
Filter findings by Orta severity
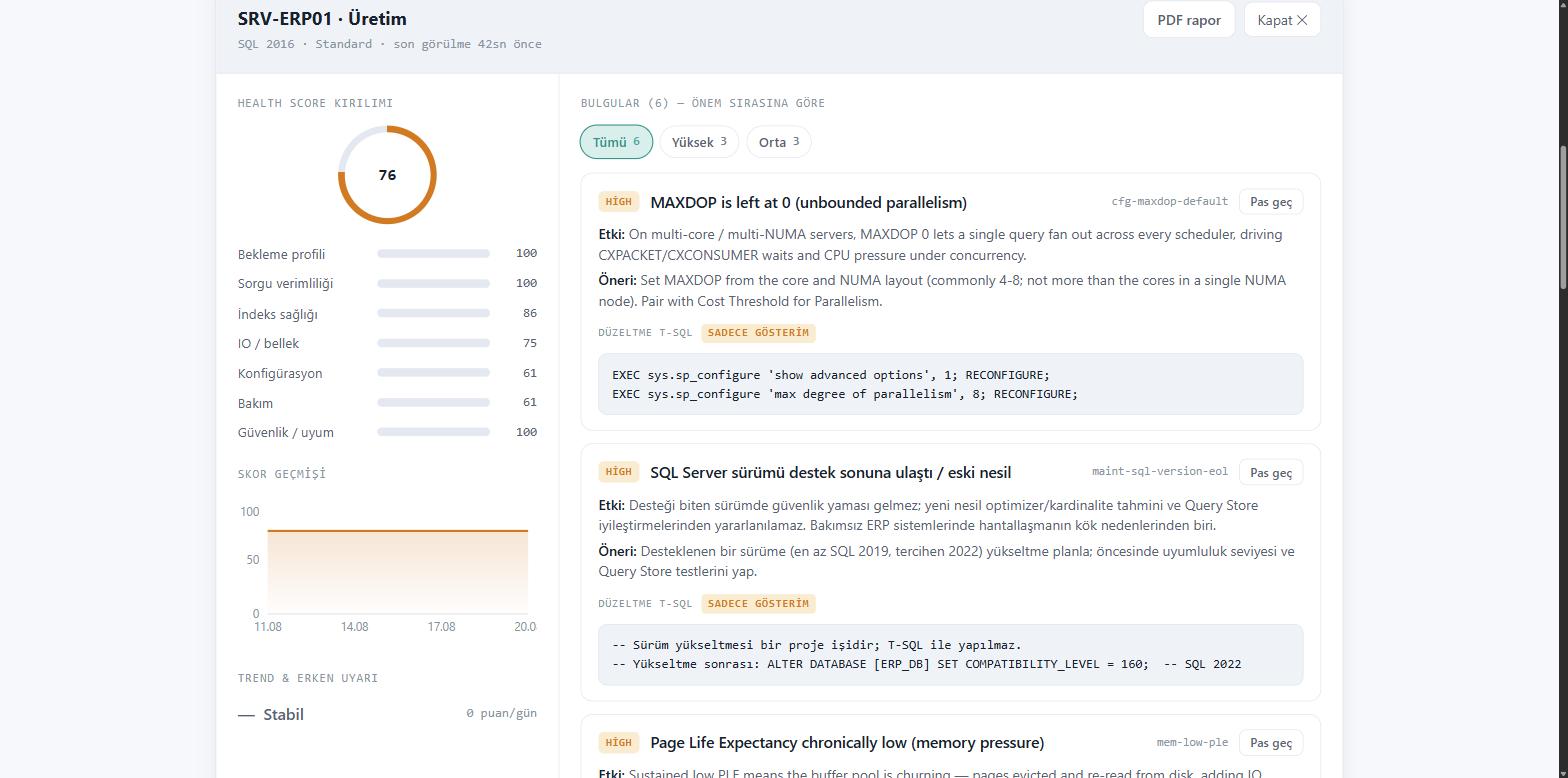click(x=779, y=142)
